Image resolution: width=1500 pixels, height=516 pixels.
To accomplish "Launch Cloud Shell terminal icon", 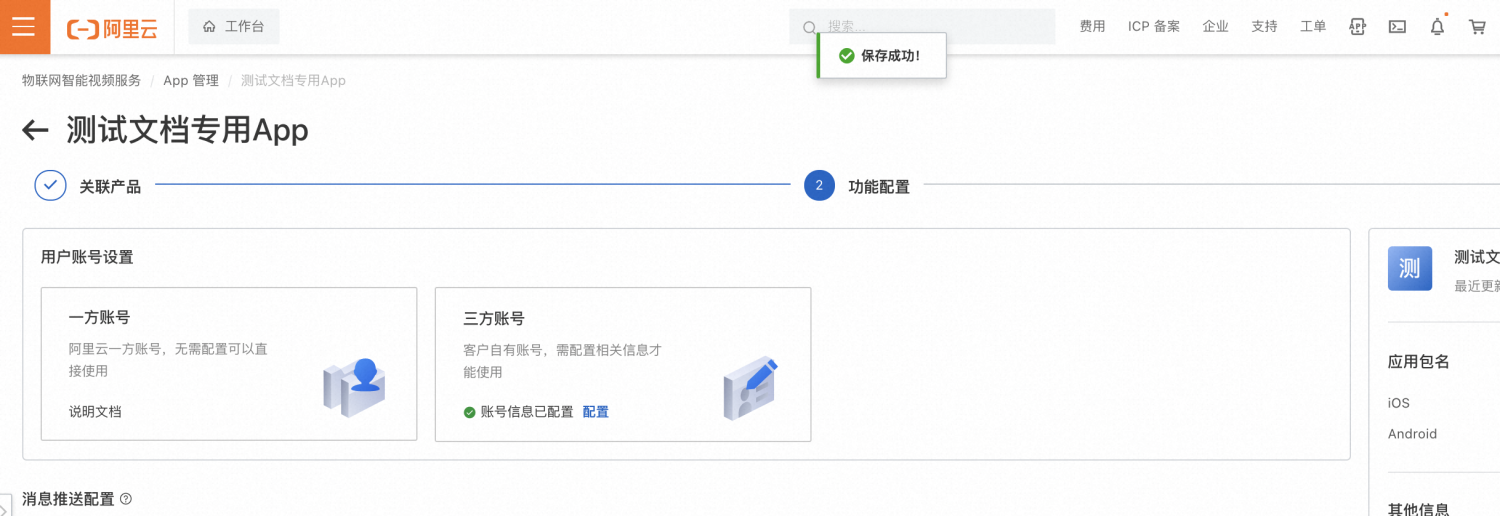I will pos(1397,27).
